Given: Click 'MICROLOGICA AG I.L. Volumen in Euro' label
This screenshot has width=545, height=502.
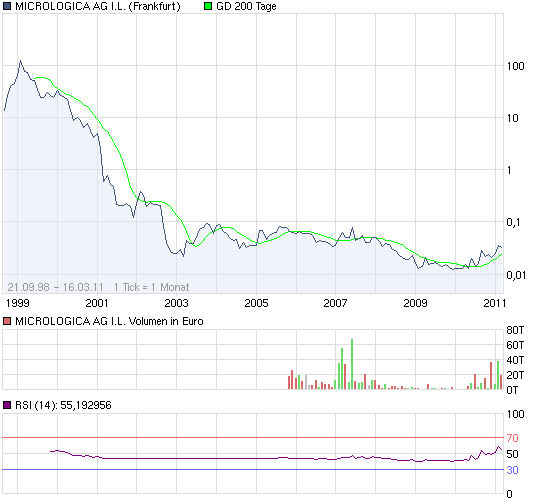Looking at the screenshot, I should 109,321.
